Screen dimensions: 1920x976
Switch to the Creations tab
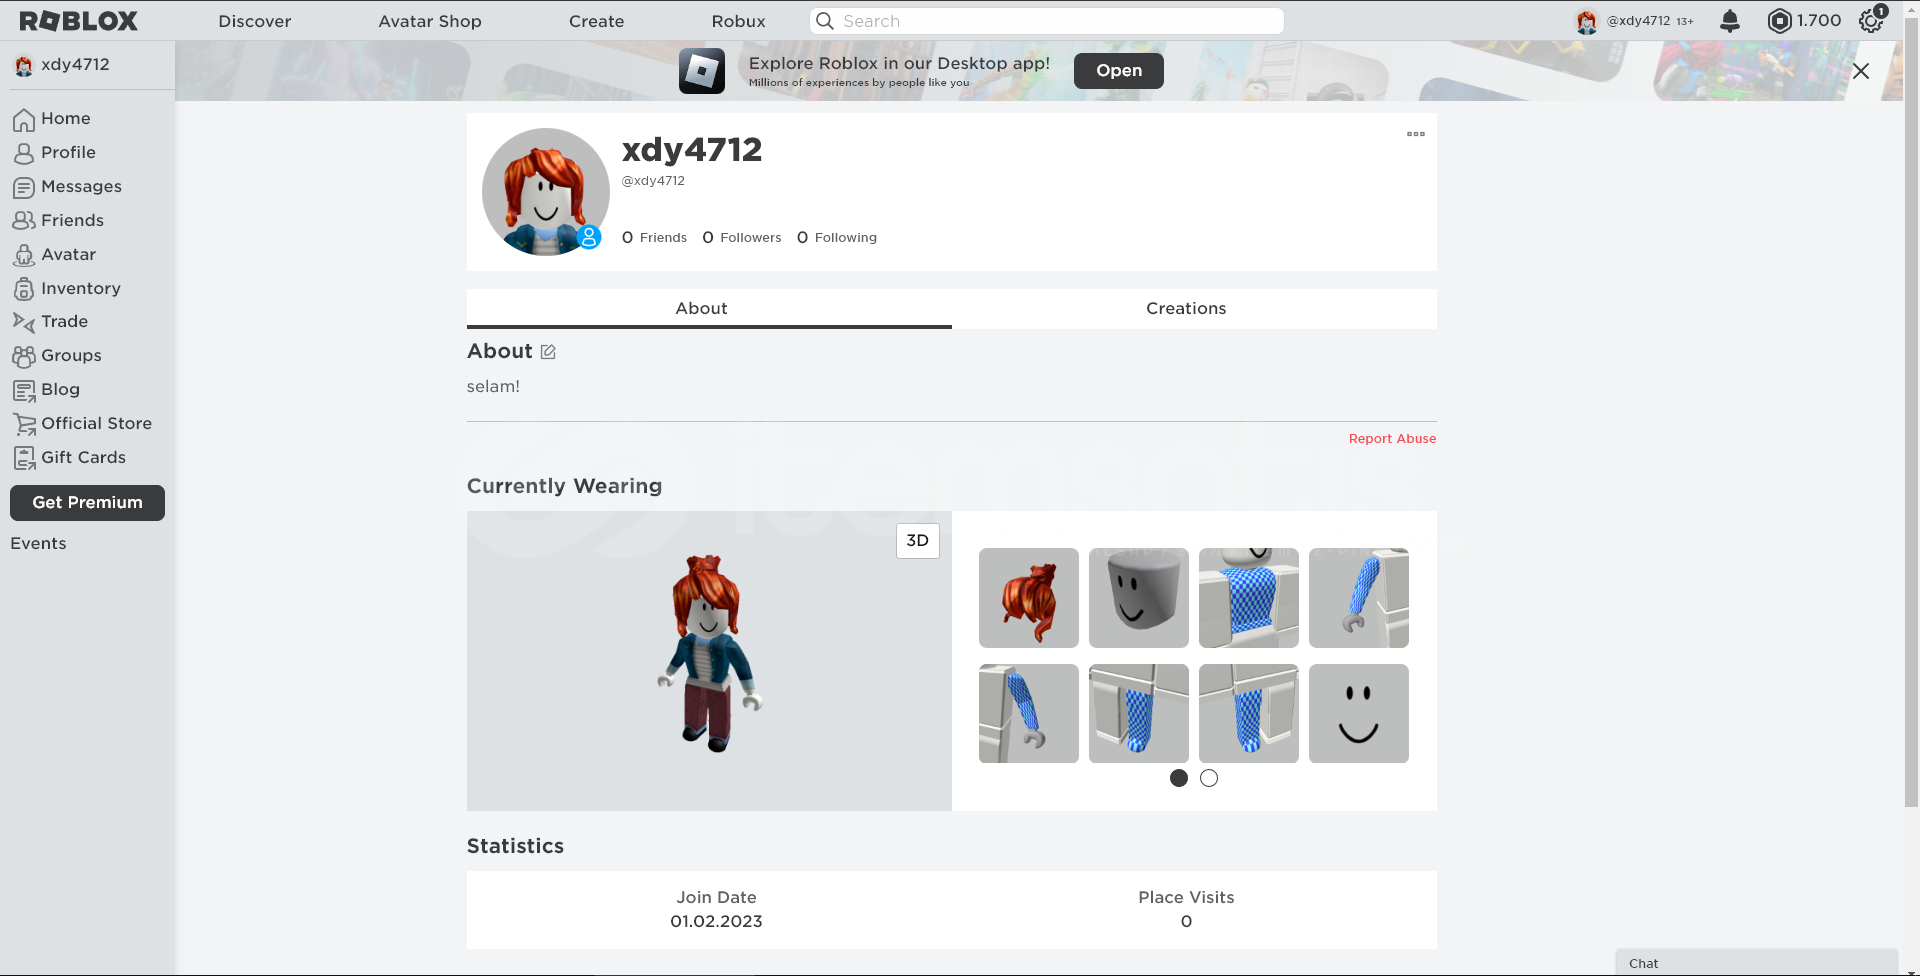[1194, 308]
